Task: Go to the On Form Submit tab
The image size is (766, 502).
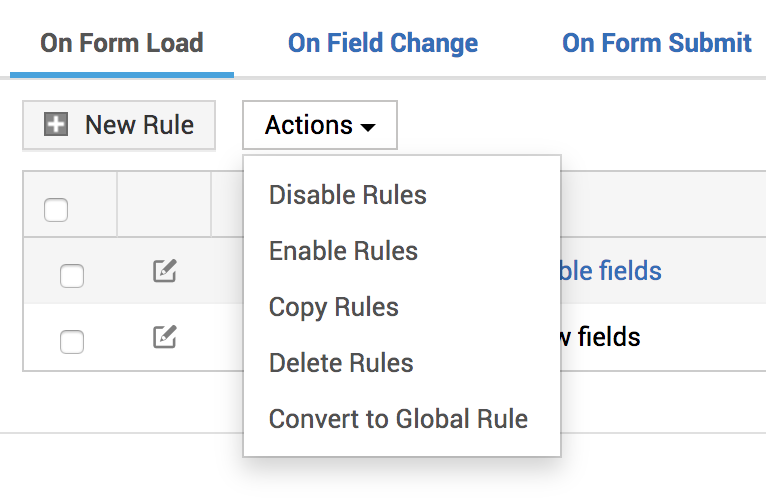Action: 656,44
